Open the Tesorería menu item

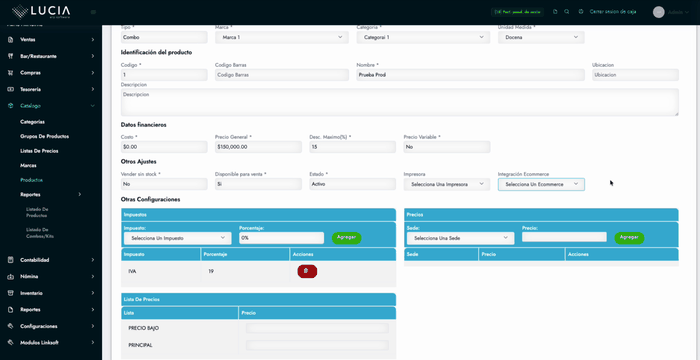(30, 89)
